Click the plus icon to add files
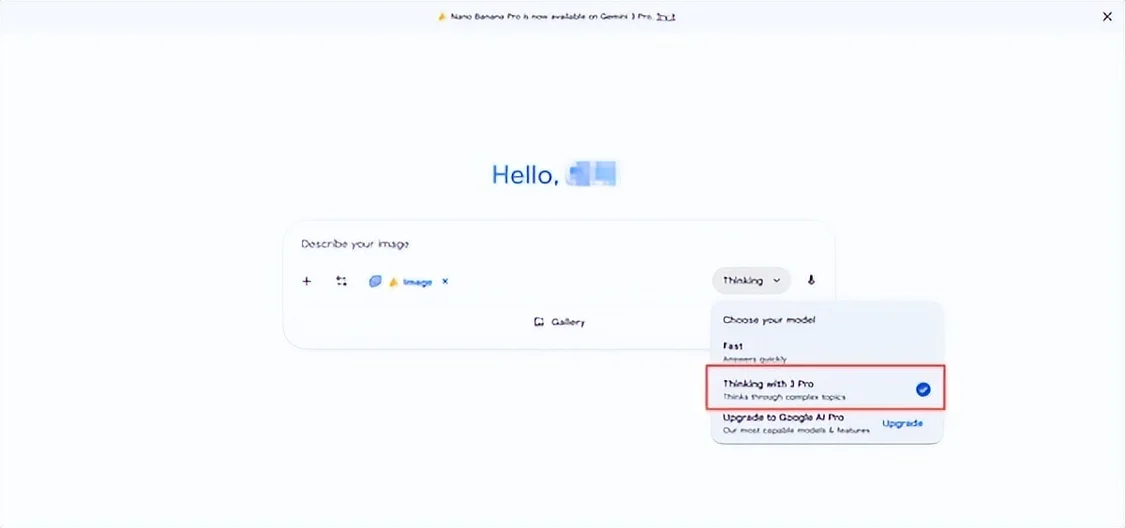Screen dimensions: 1125x528 pyautogui.click(x=307, y=281)
